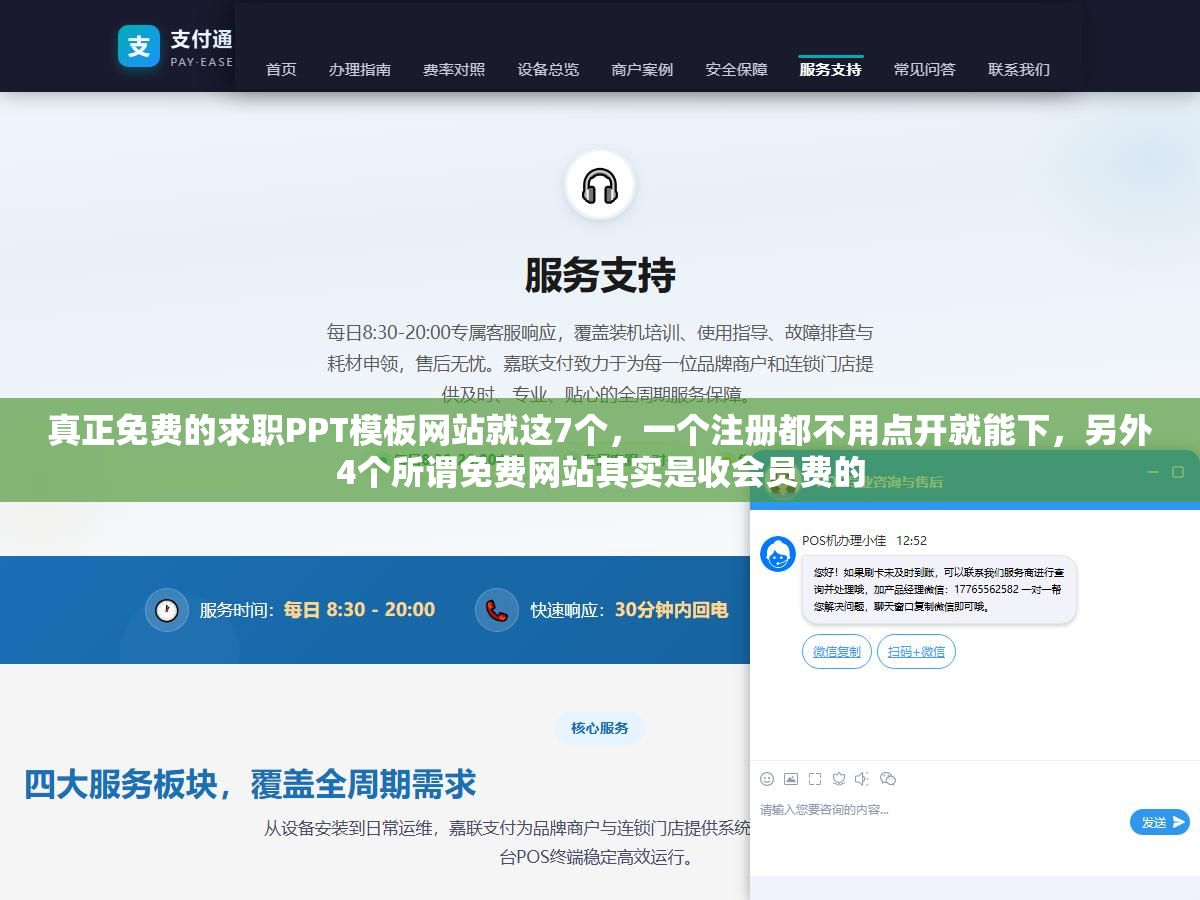Open 常见问答 navigation item
1200x900 pixels.
point(925,69)
